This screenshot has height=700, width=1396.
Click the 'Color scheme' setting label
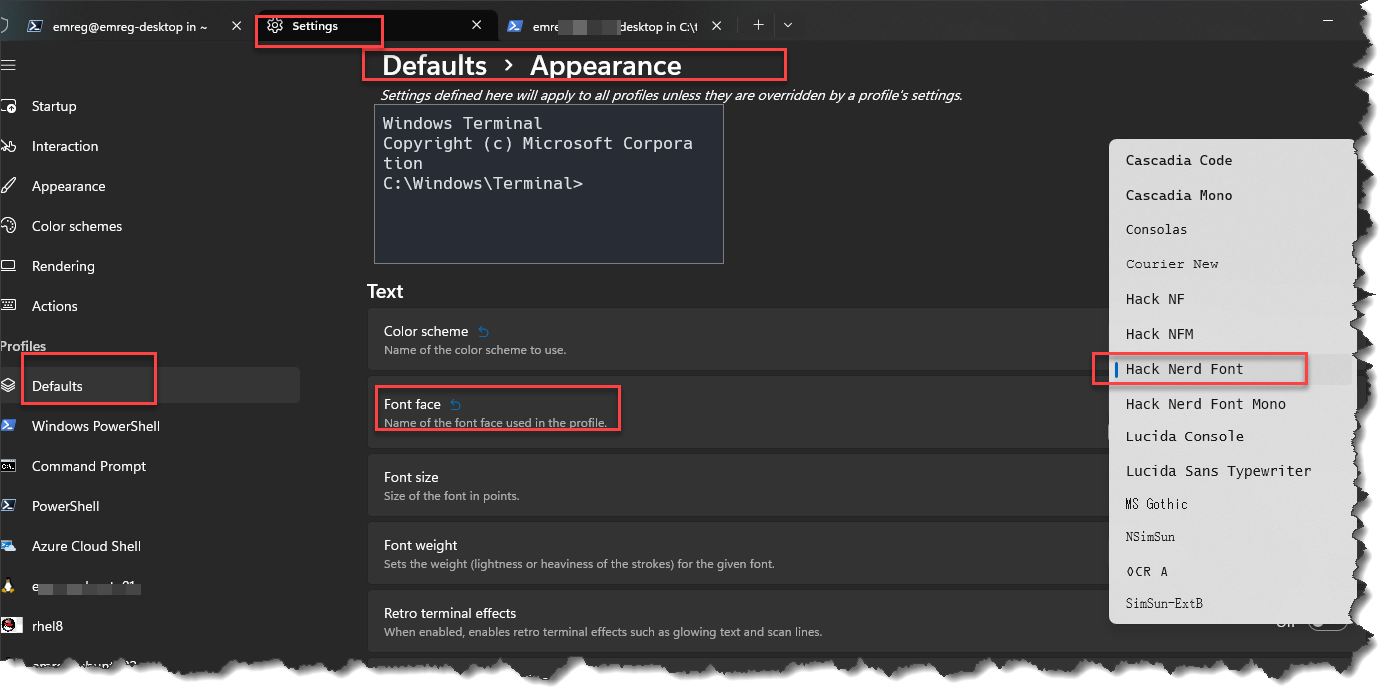[426, 331]
